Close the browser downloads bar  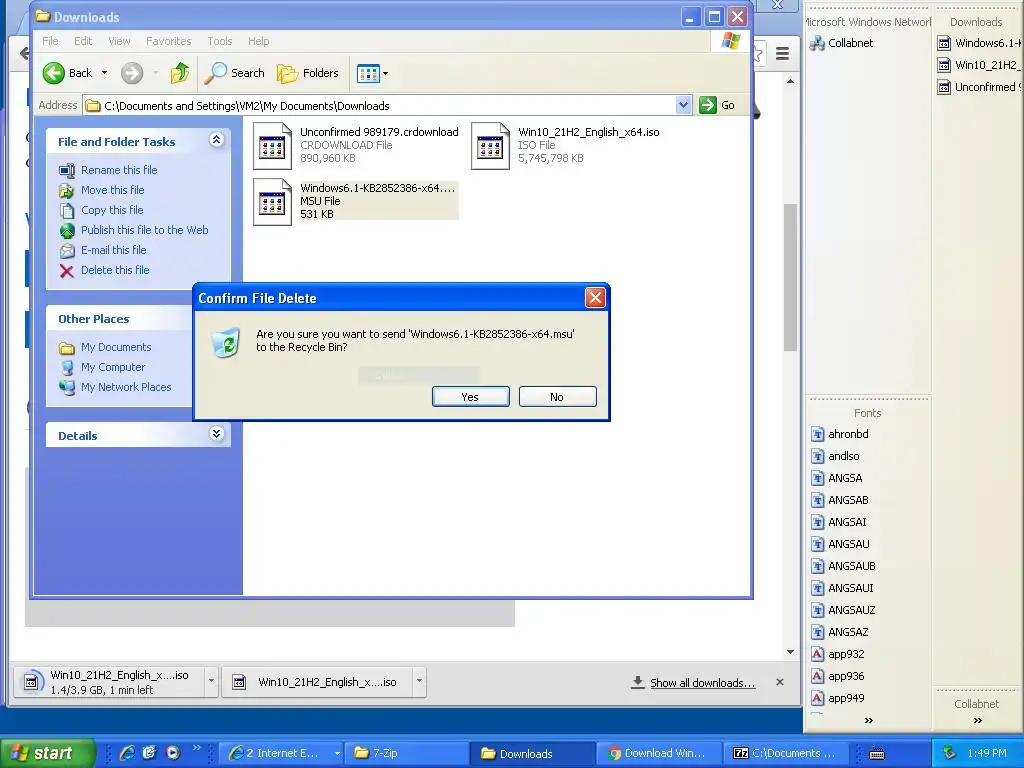pyautogui.click(x=780, y=682)
